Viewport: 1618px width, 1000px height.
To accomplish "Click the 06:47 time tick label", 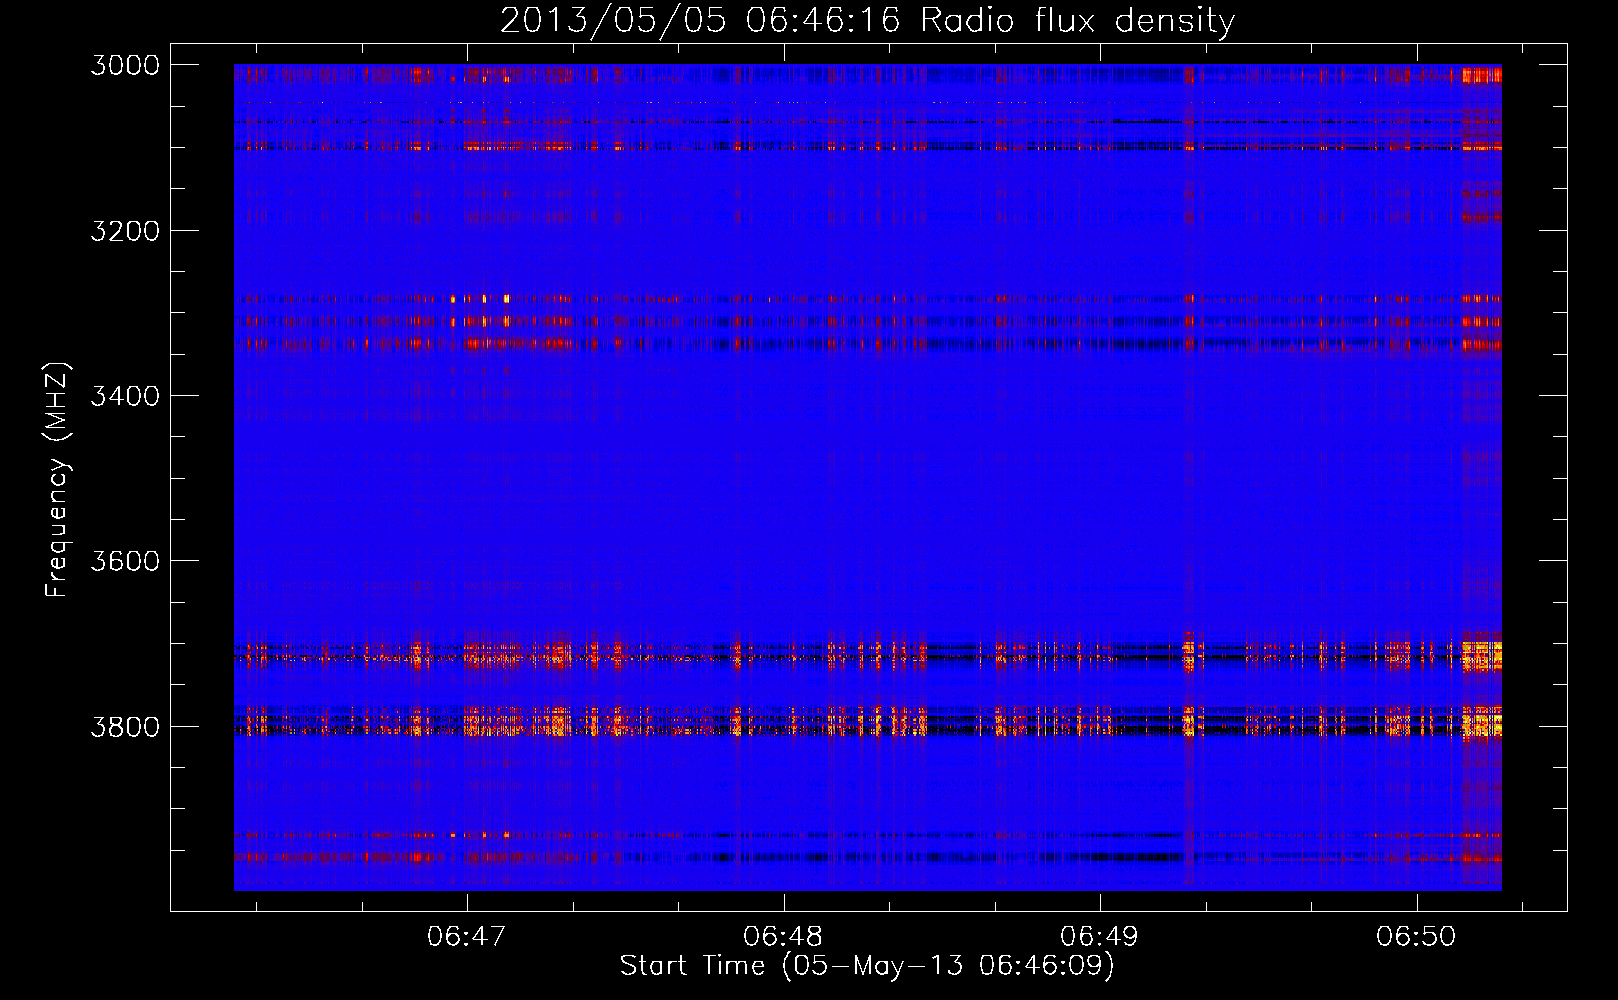I will [467, 936].
